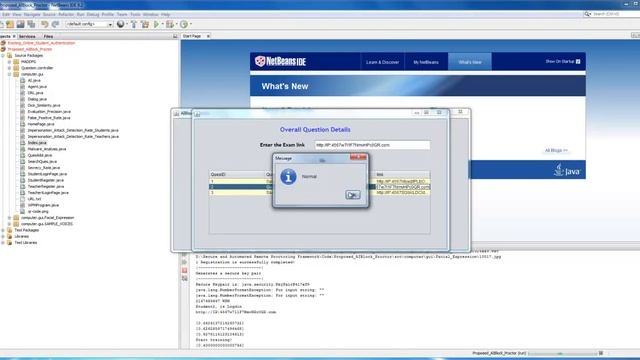Click the Open Project toolbar icon
This screenshot has width=640, height=360.
[20, 24]
